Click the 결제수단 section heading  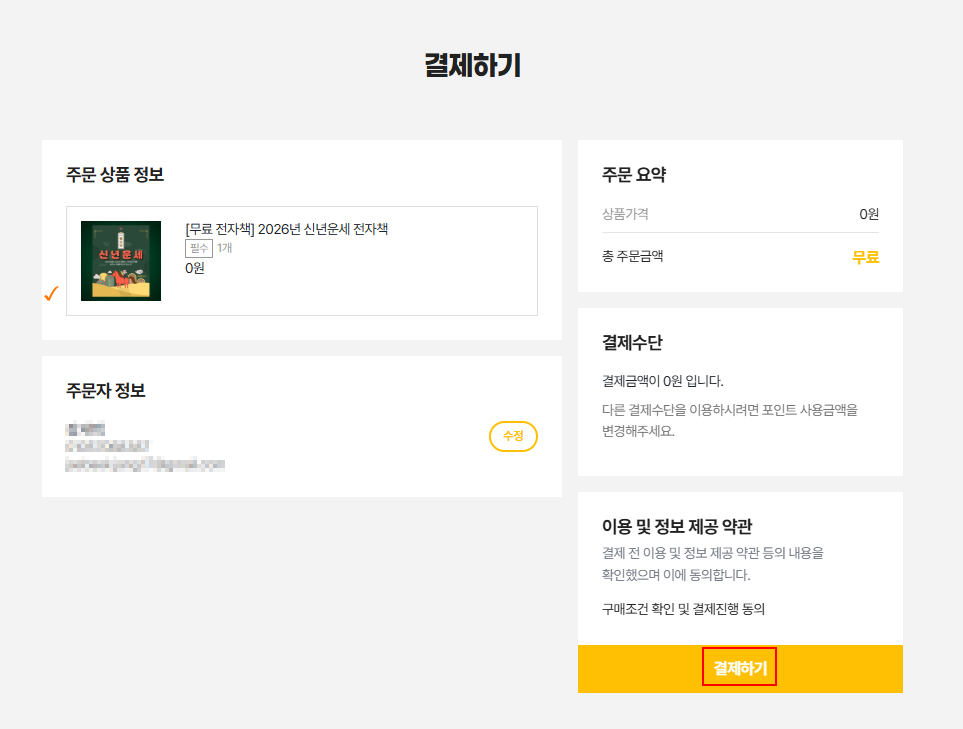point(632,343)
